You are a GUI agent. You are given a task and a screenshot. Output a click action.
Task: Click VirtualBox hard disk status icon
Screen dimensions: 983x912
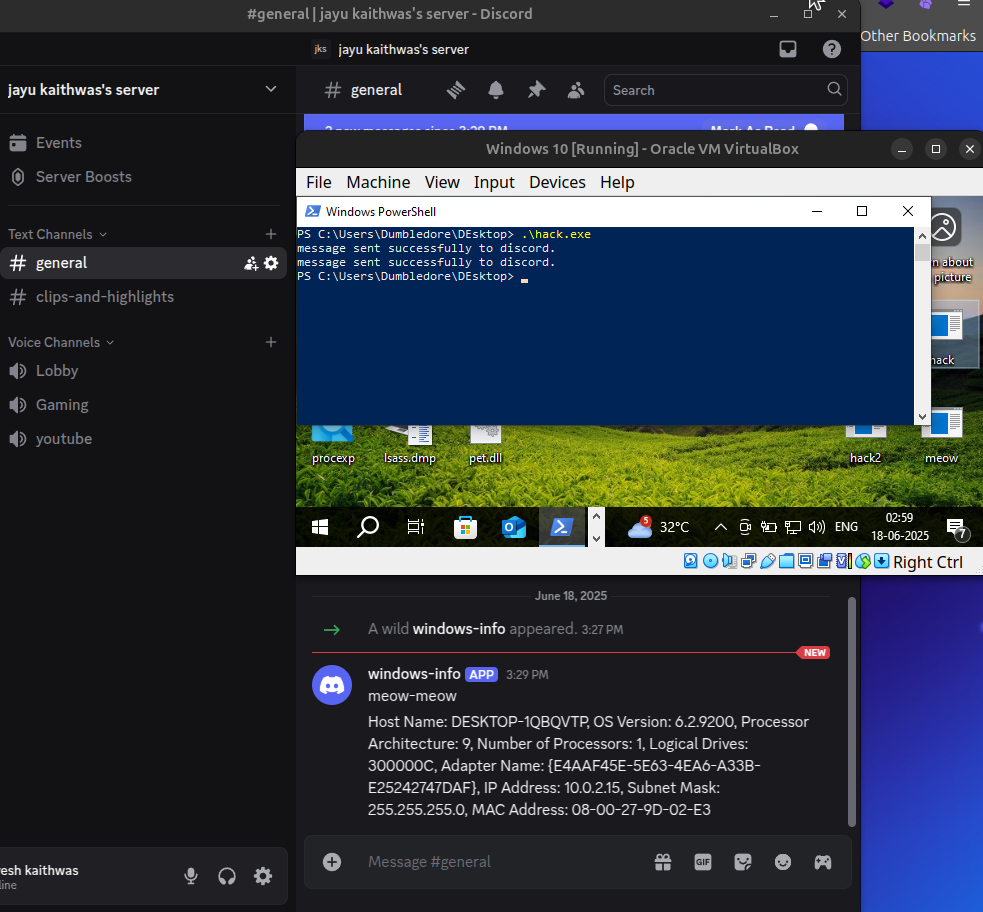691,561
